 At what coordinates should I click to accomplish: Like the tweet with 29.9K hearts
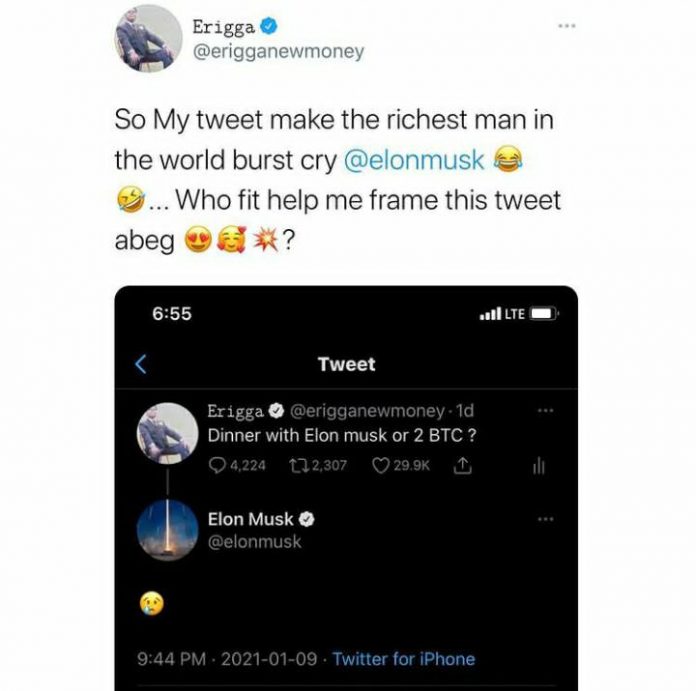380,465
